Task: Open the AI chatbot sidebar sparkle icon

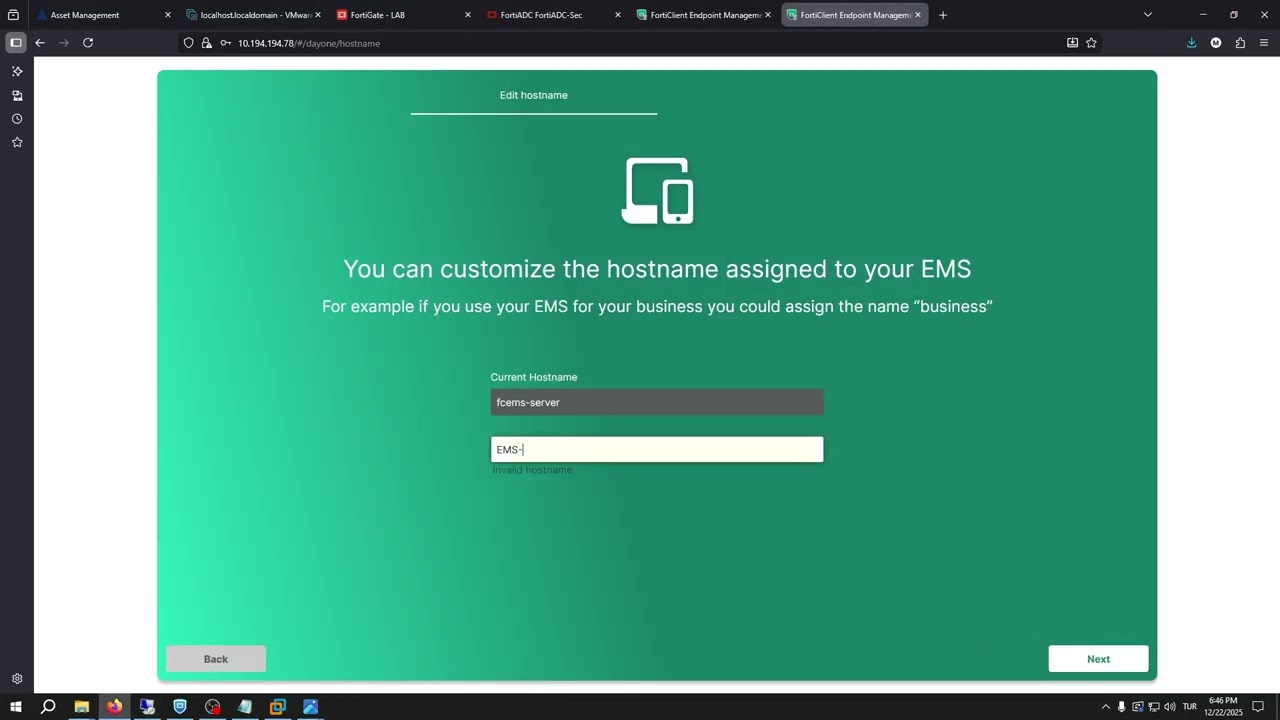Action: click(17, 72)
